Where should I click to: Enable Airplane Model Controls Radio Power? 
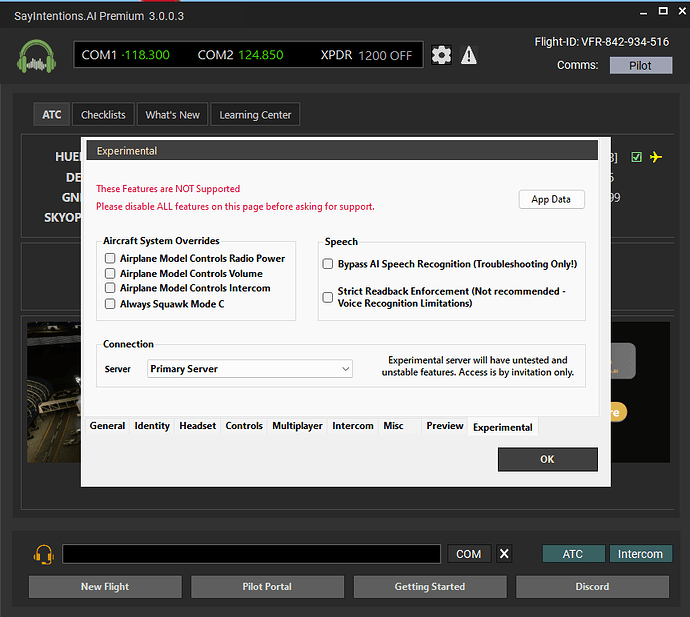[x=110, y=258]
